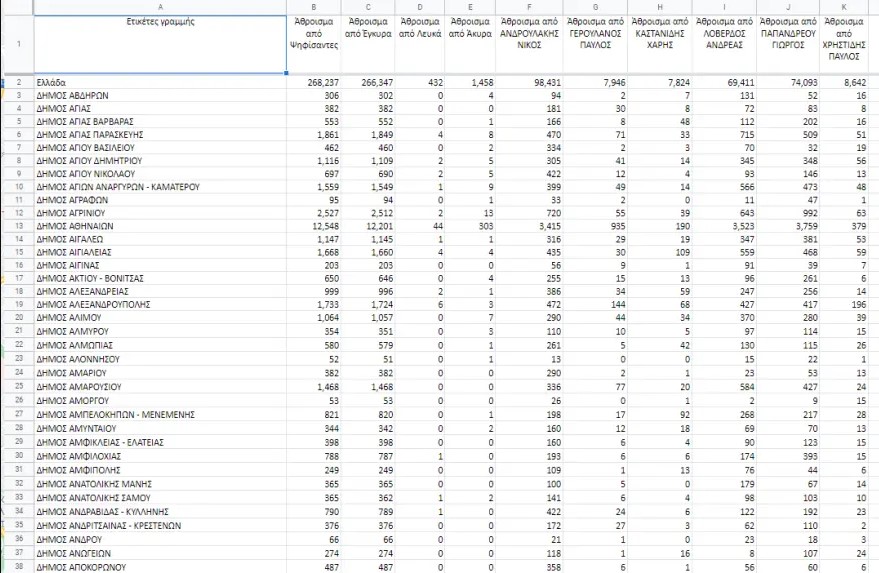Click the fill handle on cell A1
Image resolution: width=879 pixels, height=573 pixels.
tap(286, 74)
